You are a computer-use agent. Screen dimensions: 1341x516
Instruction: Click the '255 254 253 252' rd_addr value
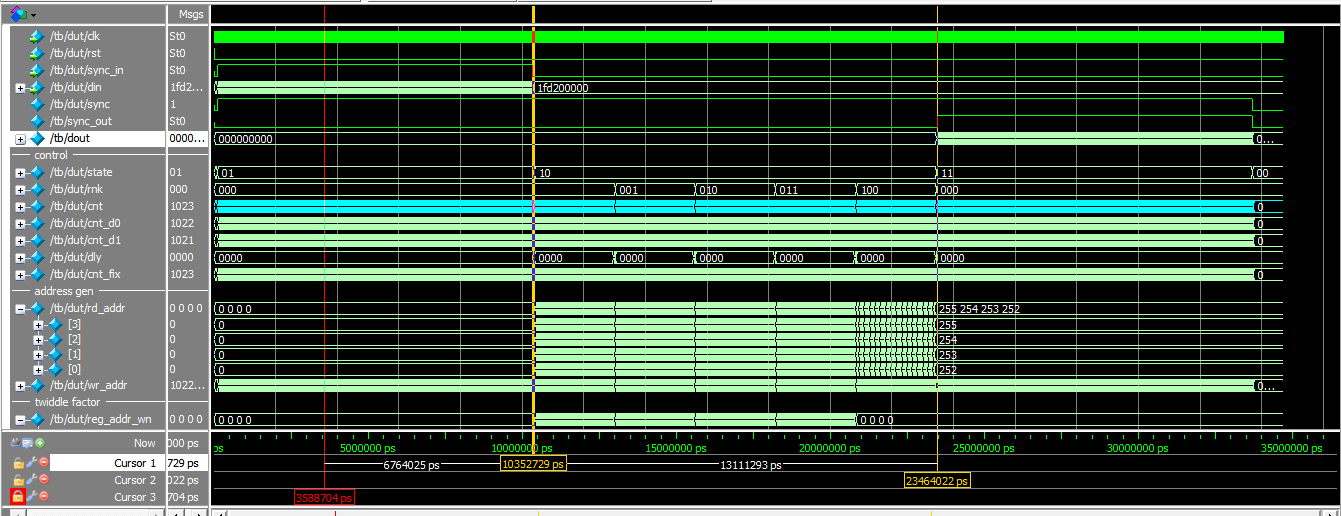click(x=980, y=309)
